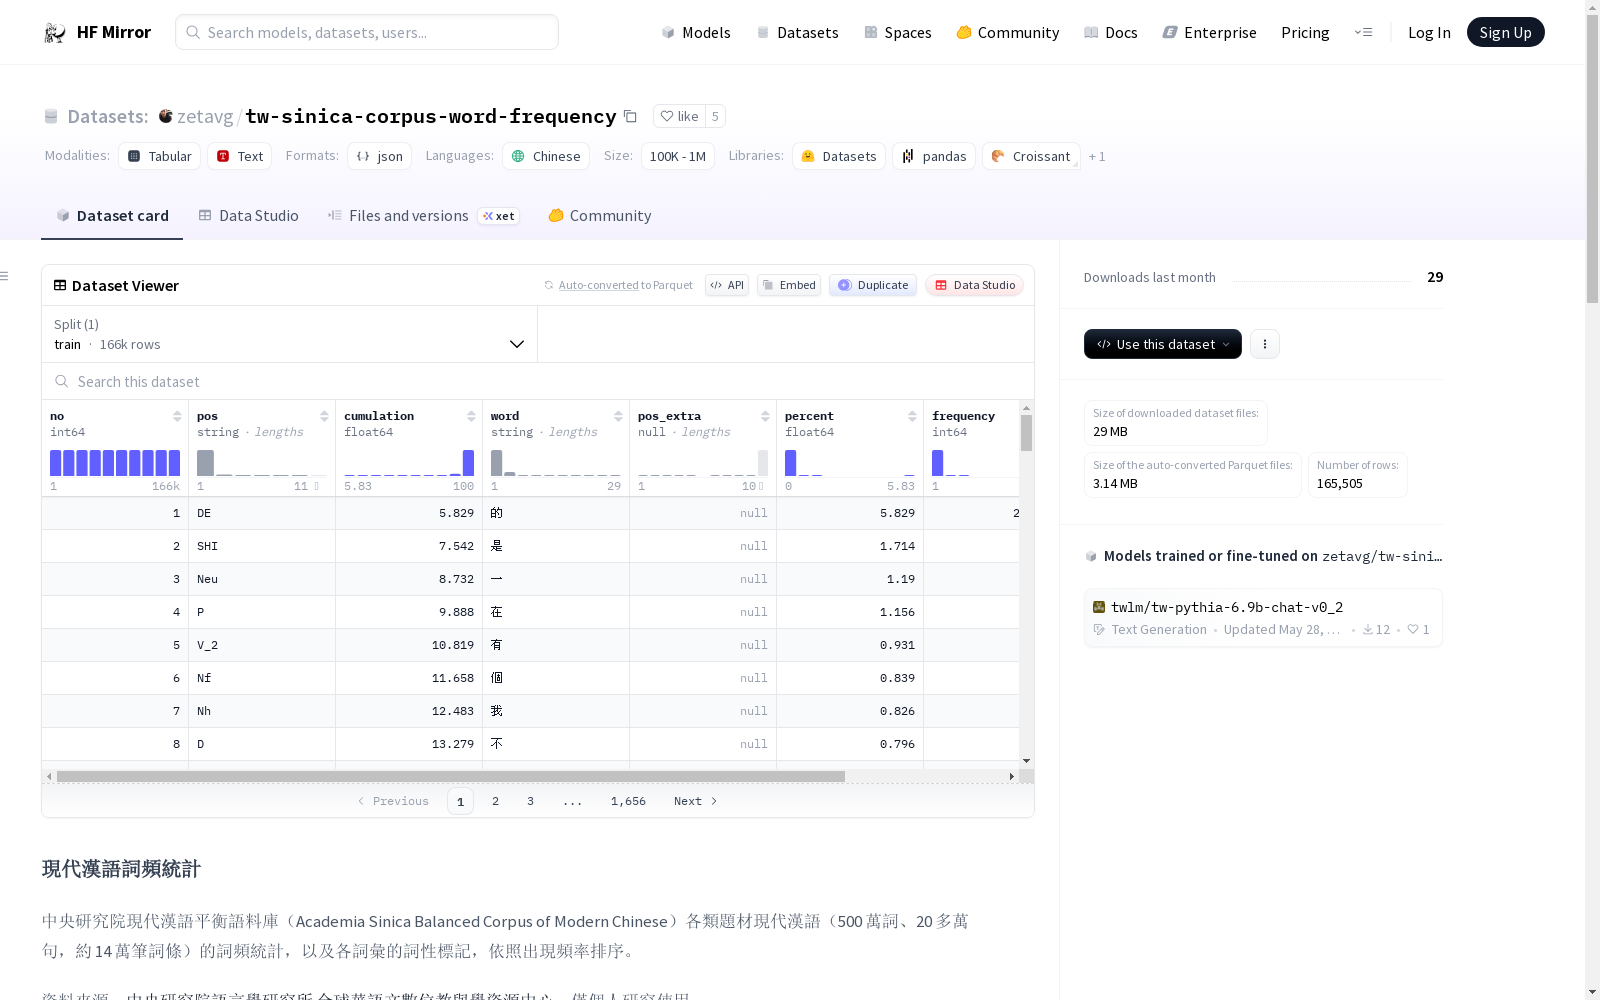This screenshot has height=1000, width=1600.
Task: Open the 'Use this dataset' dropdown
Action: tap(1162, 344)
